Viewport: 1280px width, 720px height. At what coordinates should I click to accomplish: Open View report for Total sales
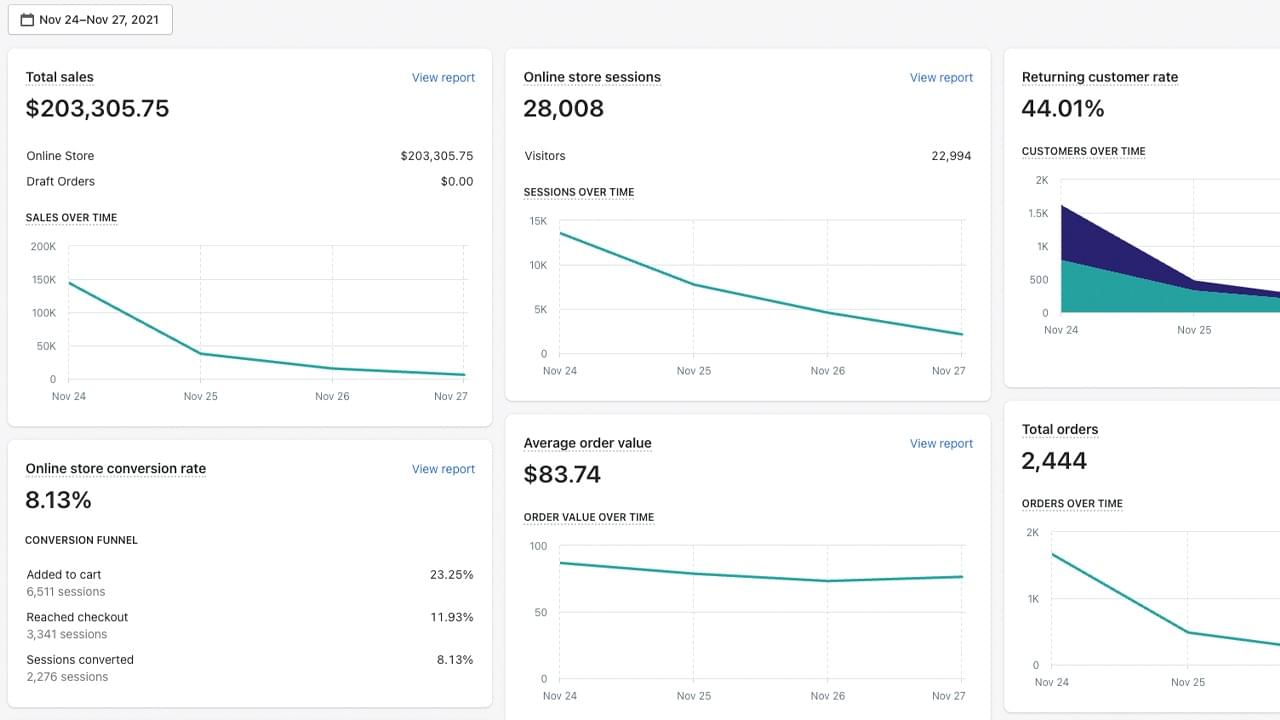click(x=443, y=78)
